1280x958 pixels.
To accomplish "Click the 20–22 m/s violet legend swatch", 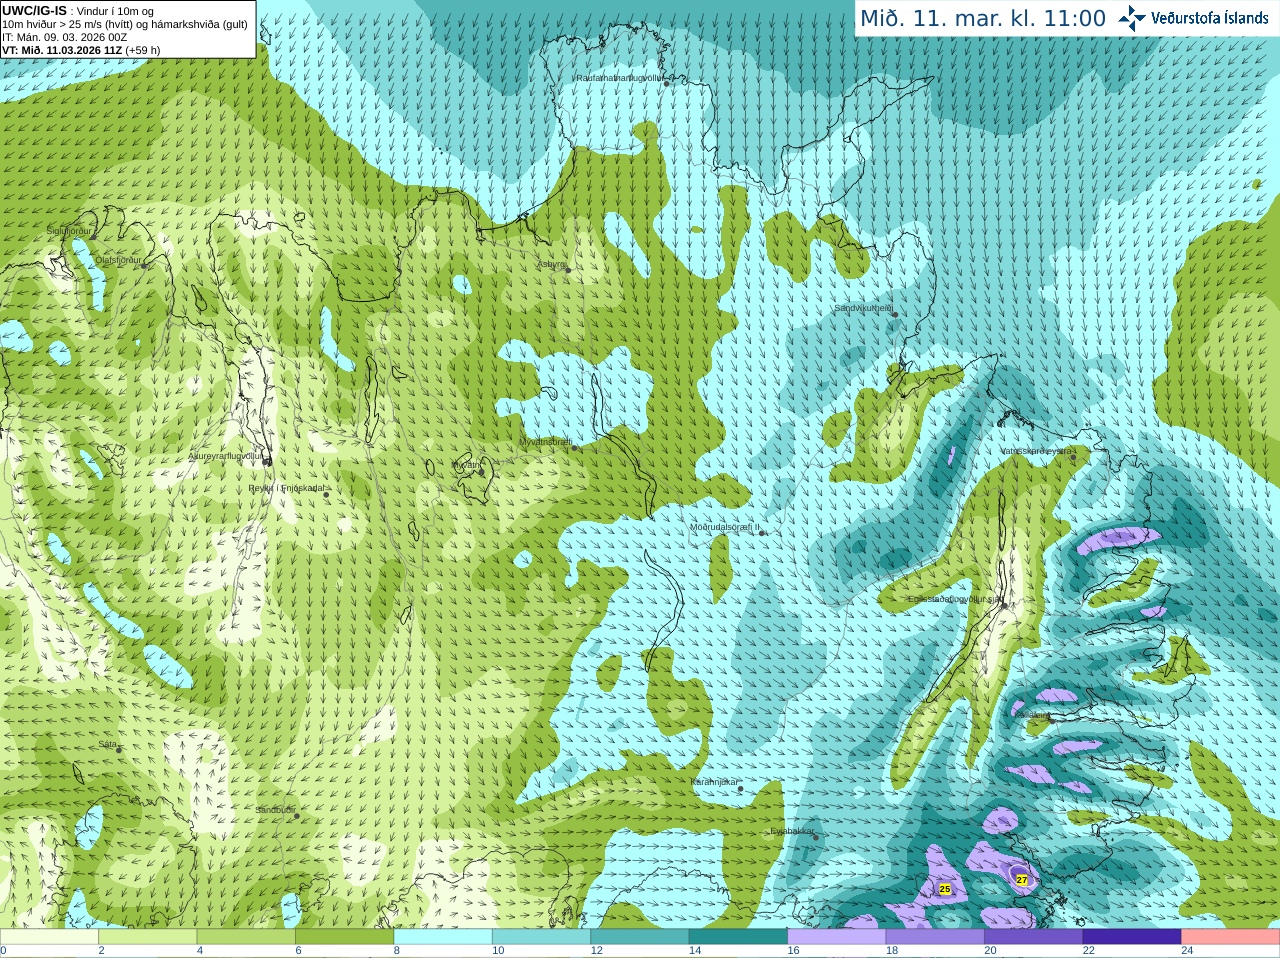I will 1034,937.
